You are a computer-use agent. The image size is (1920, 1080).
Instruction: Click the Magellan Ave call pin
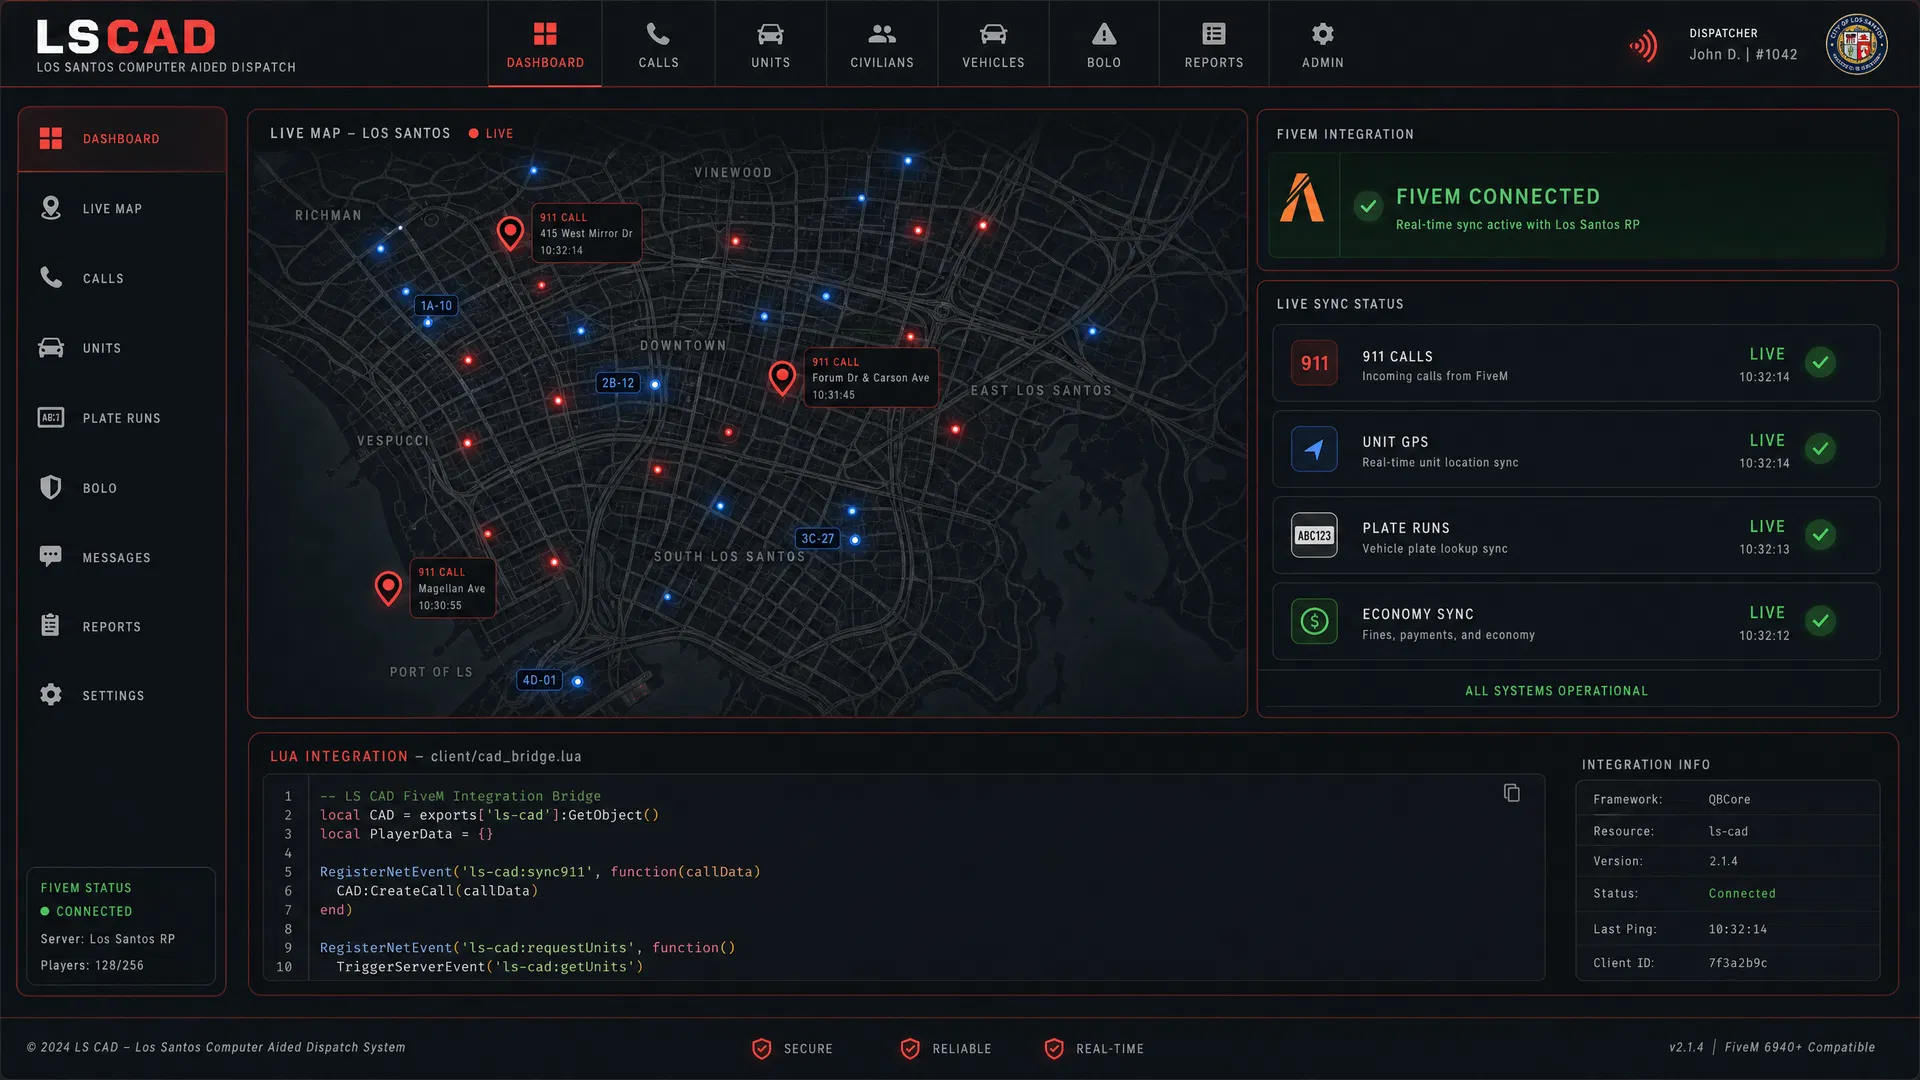click(x=388, y=588)
